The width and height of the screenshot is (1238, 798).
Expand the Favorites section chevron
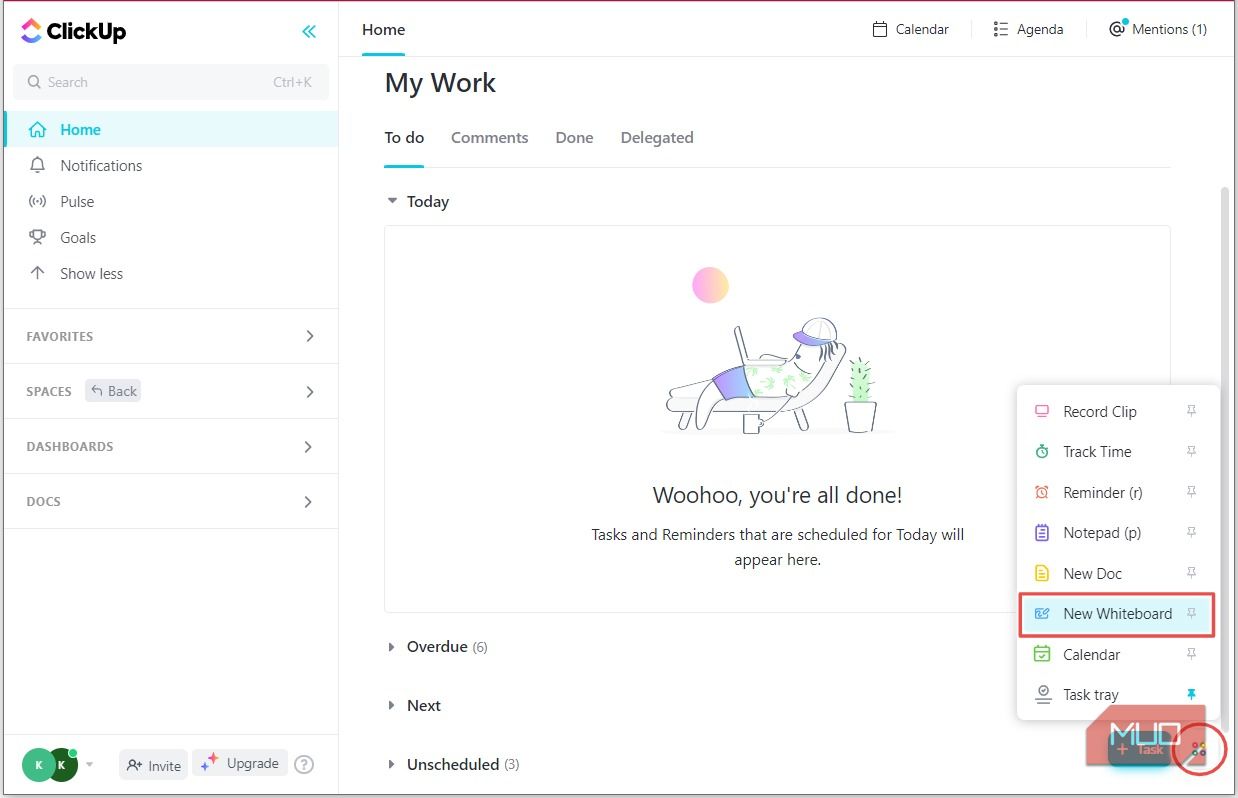(x=309, y=336)
